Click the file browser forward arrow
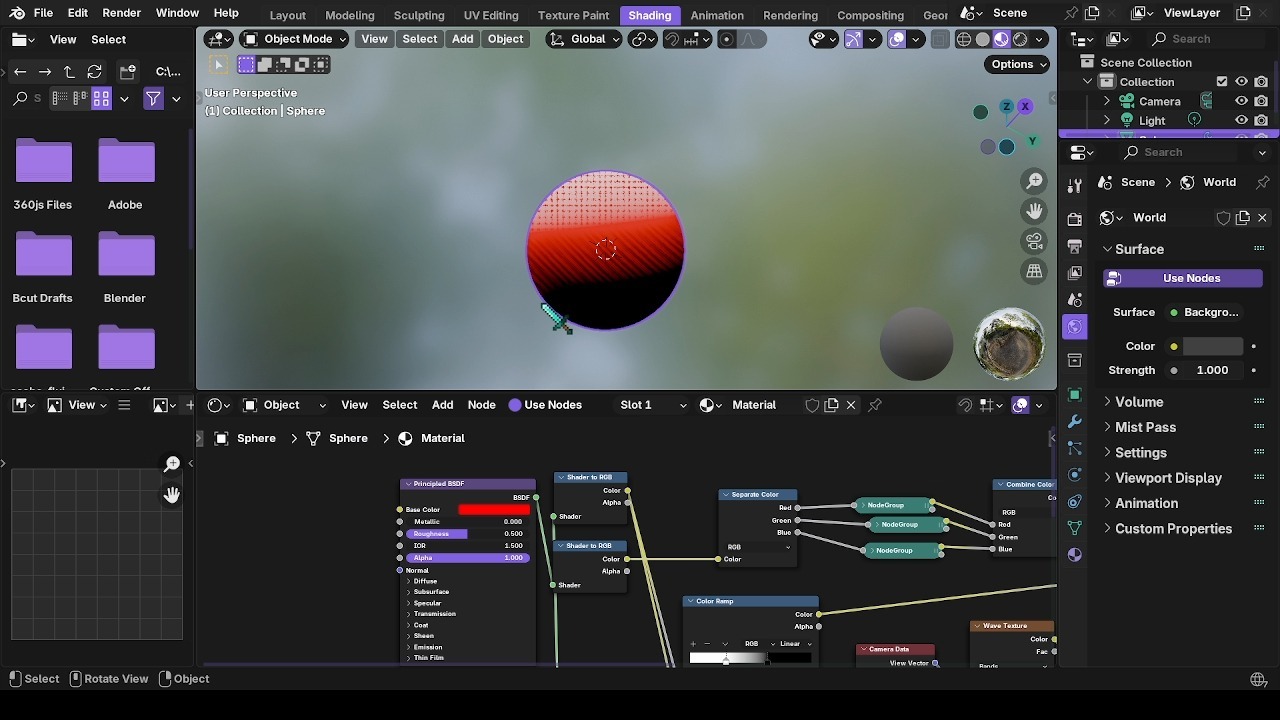The width and height of the screenshot is (1280, 720). click(x=45, y=72)
